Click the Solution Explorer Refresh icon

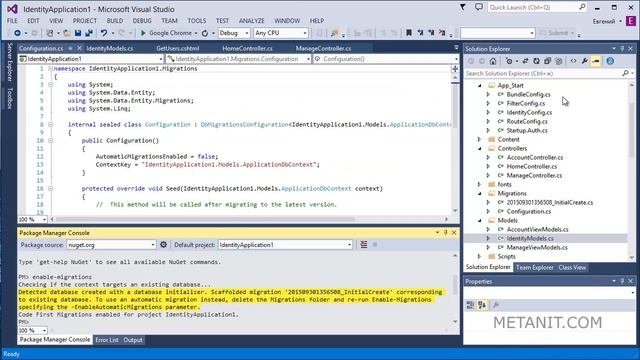click(536, 61)
